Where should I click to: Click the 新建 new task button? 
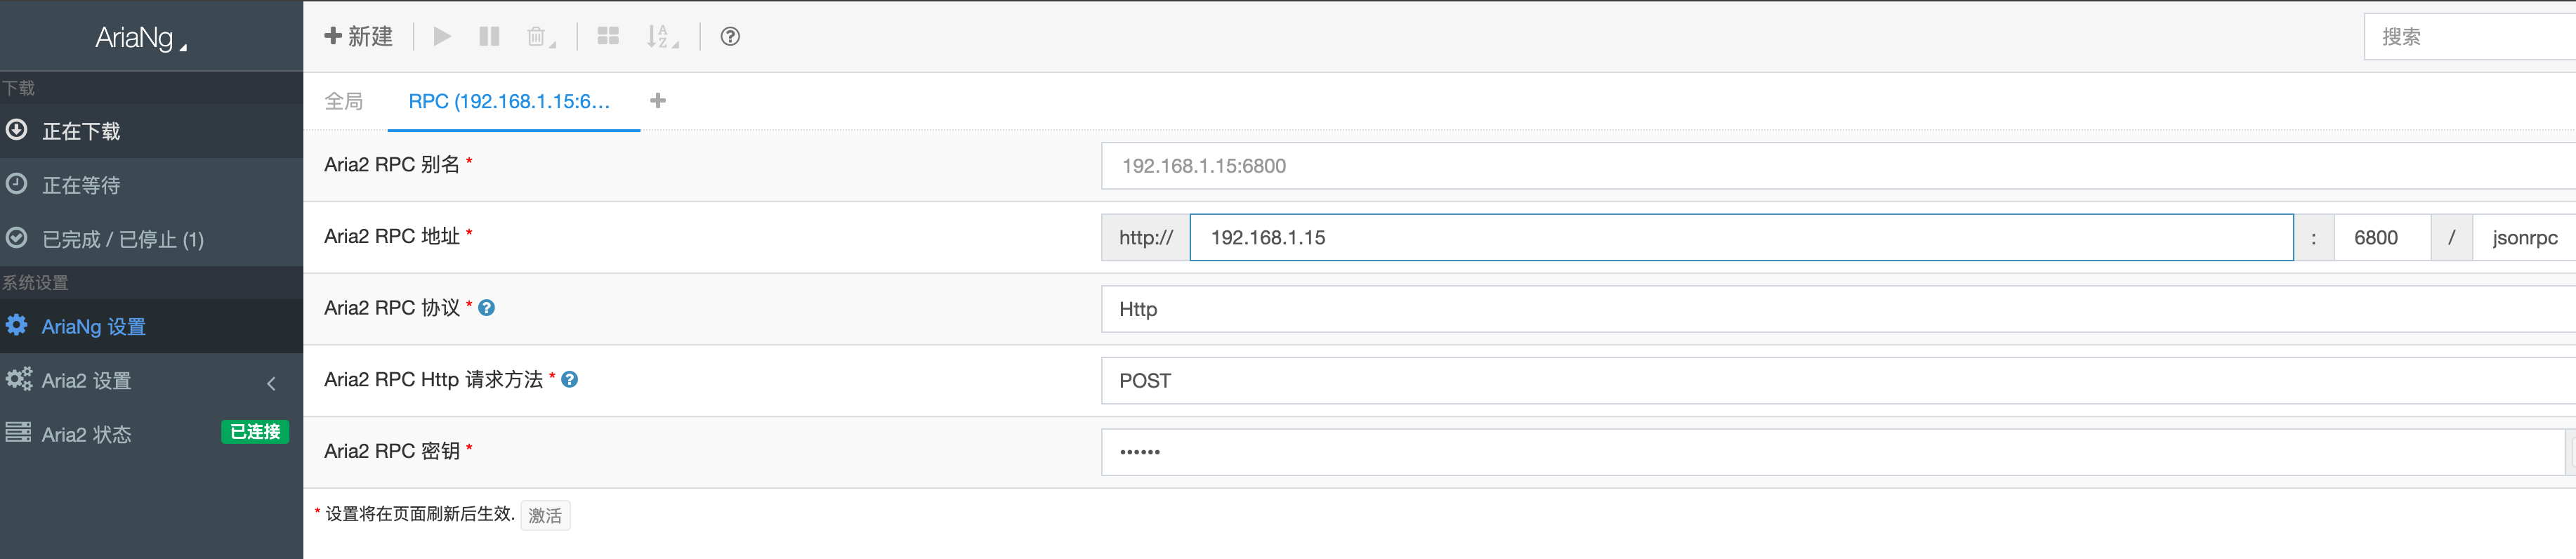(x=358, y=37)
